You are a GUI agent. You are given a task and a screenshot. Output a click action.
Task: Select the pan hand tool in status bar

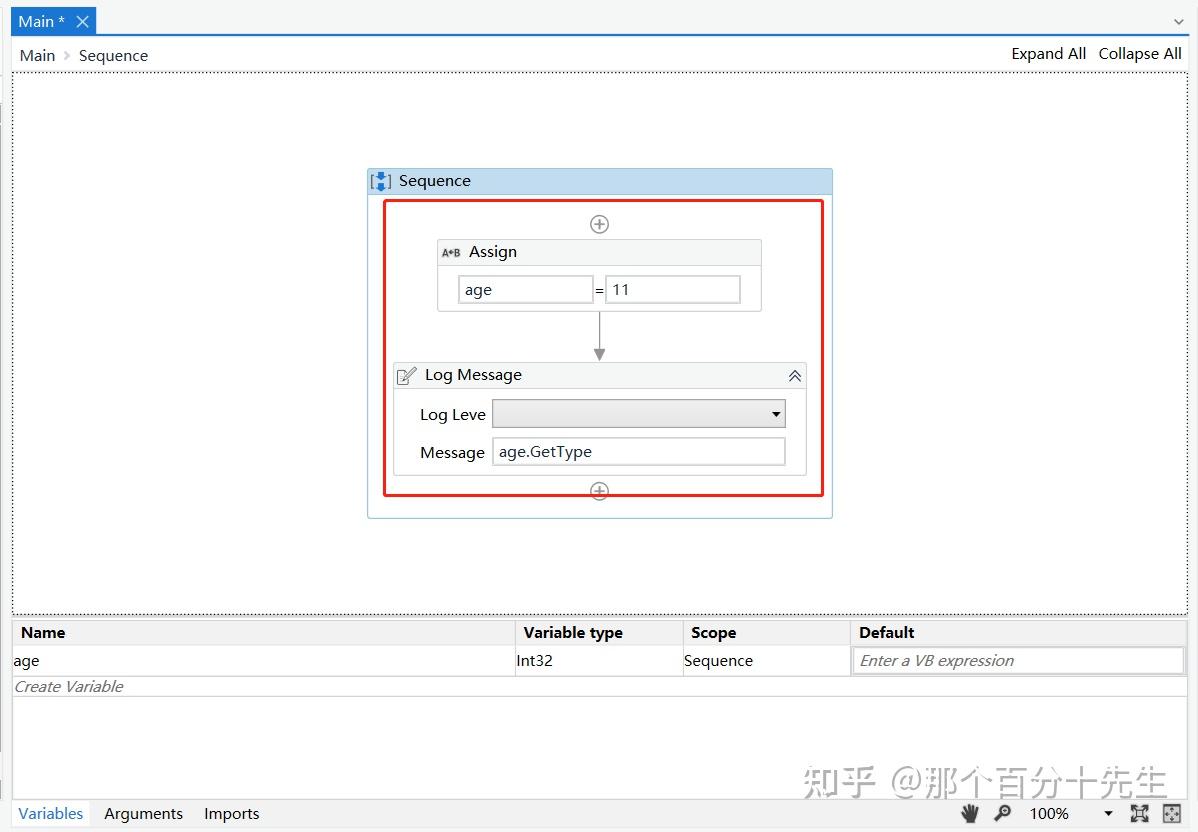[969, 813]
